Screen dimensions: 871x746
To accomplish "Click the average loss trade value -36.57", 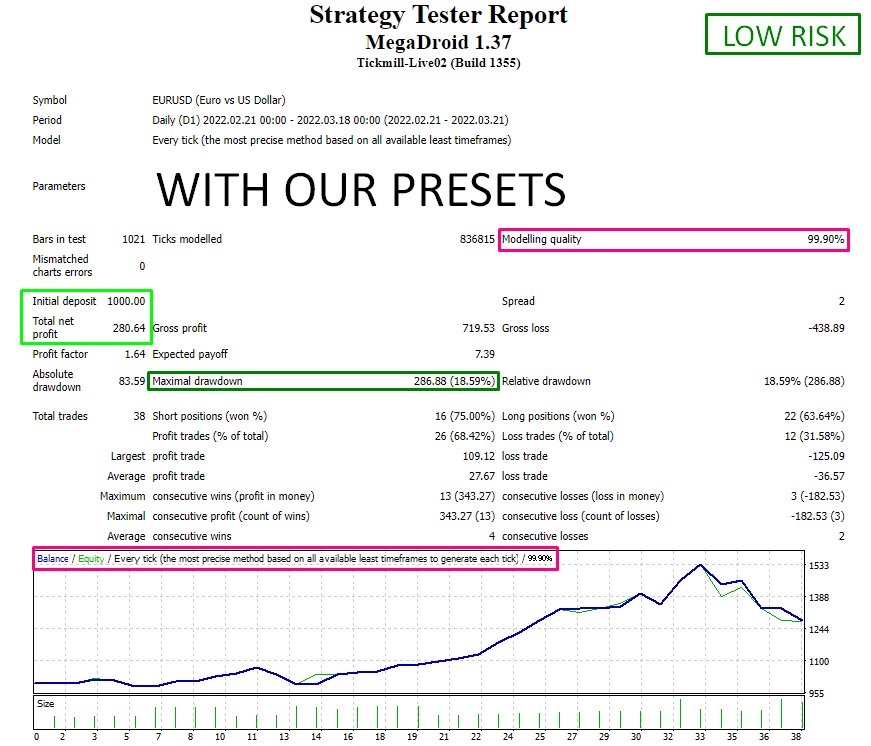I will pyautogui.click(x=829, y=476).
